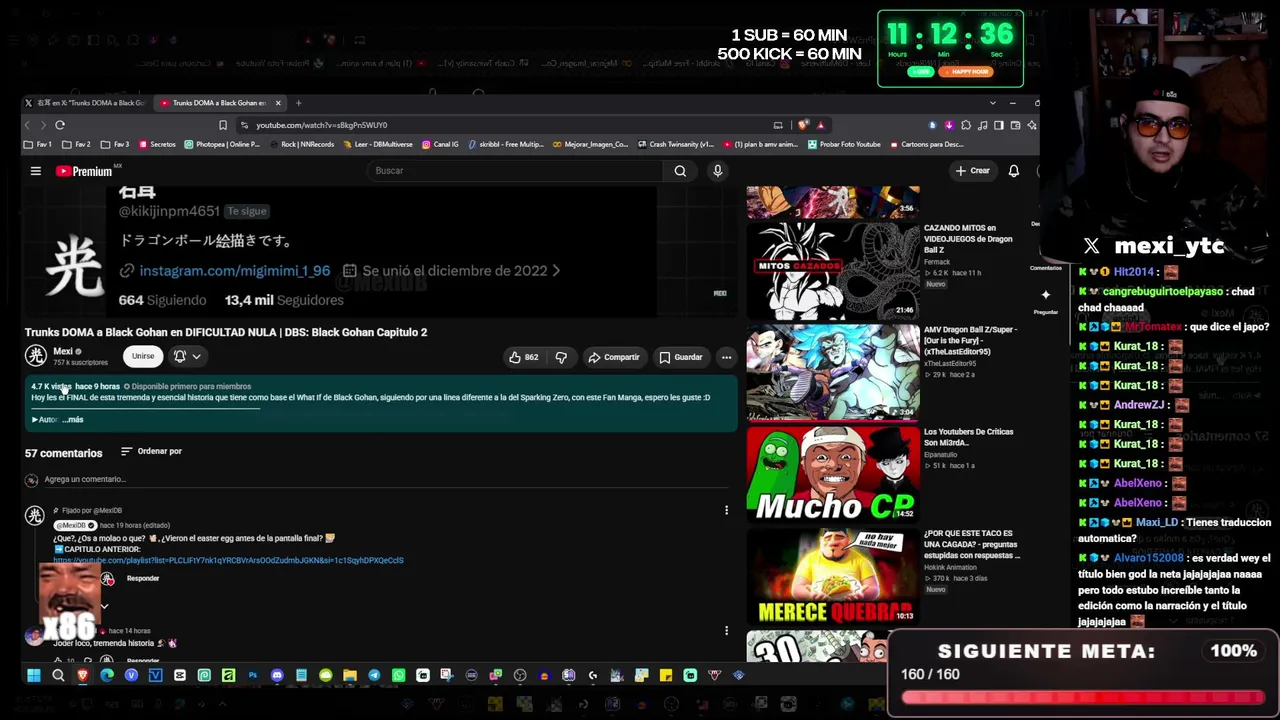Image resolution: width=1280 pixels, height=720 pixels.
Task: Open the Photopea bookmark
Action: pyautogui.click(x=221, y=144)
